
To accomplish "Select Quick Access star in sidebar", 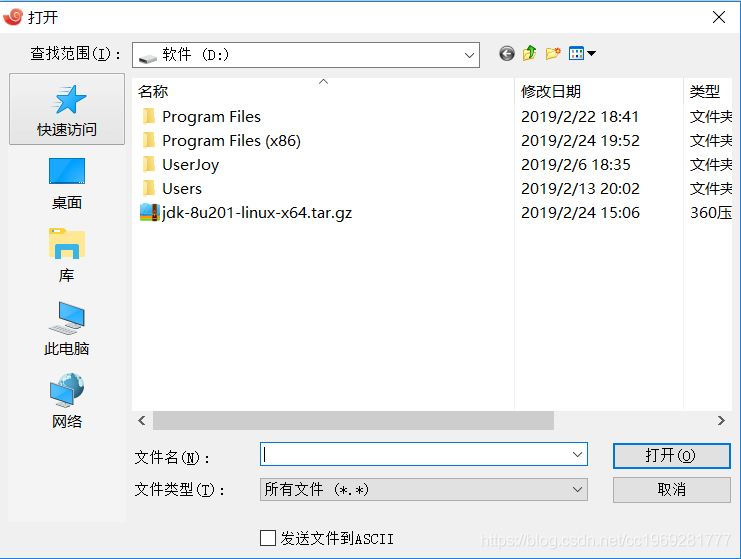I will 67,109.
